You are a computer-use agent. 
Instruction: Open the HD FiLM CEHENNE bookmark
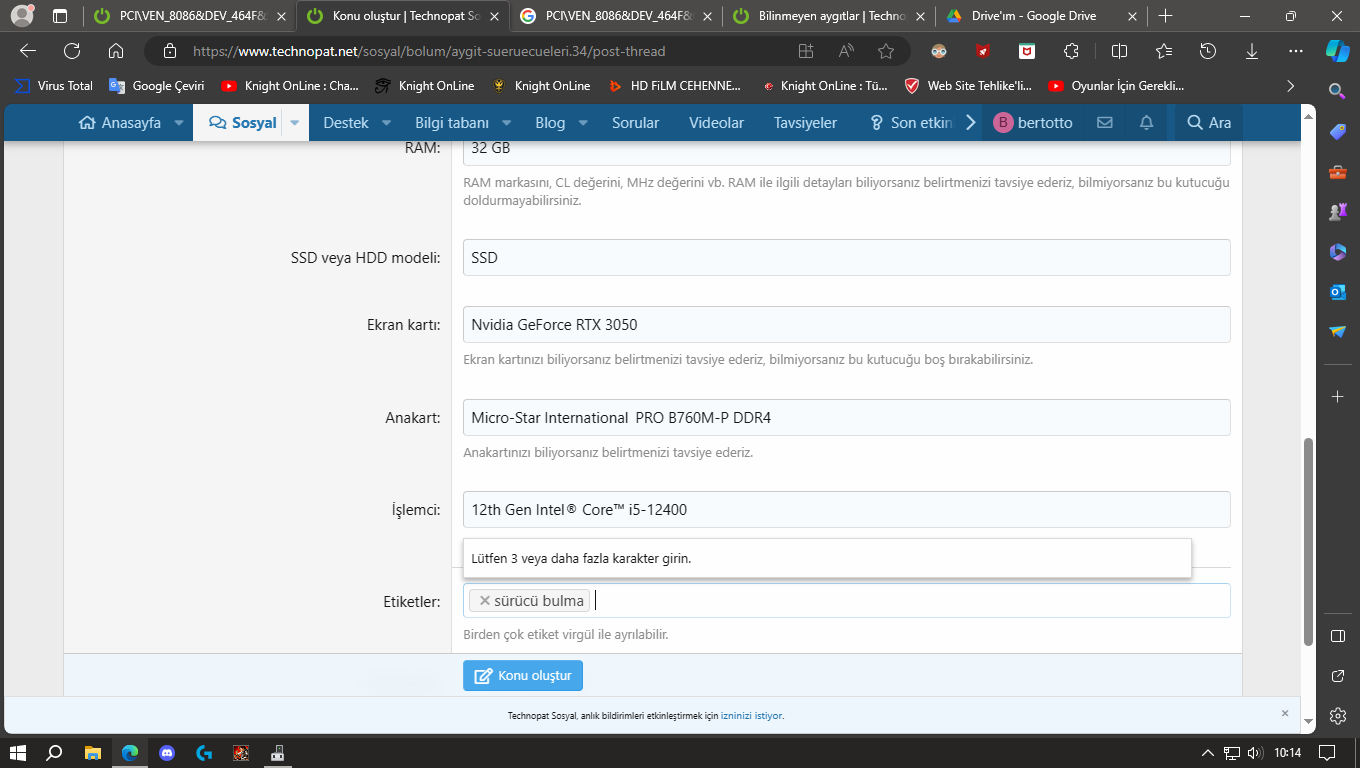[674, 86]
